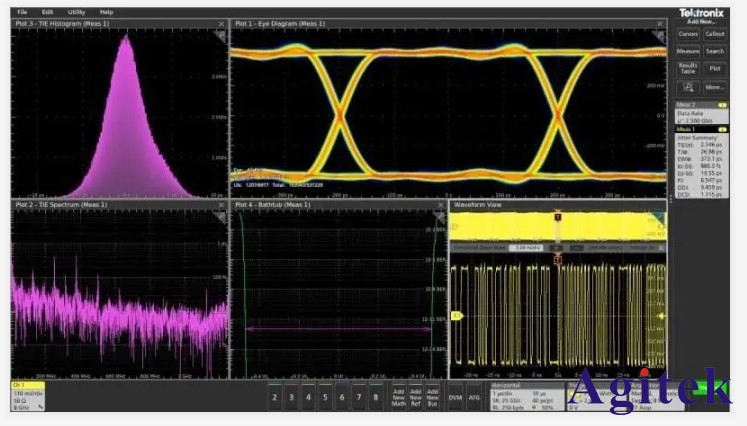Open the AFG function generator button
The width and height of the screenshot is (747, 426).
click(x=474, y=396)
